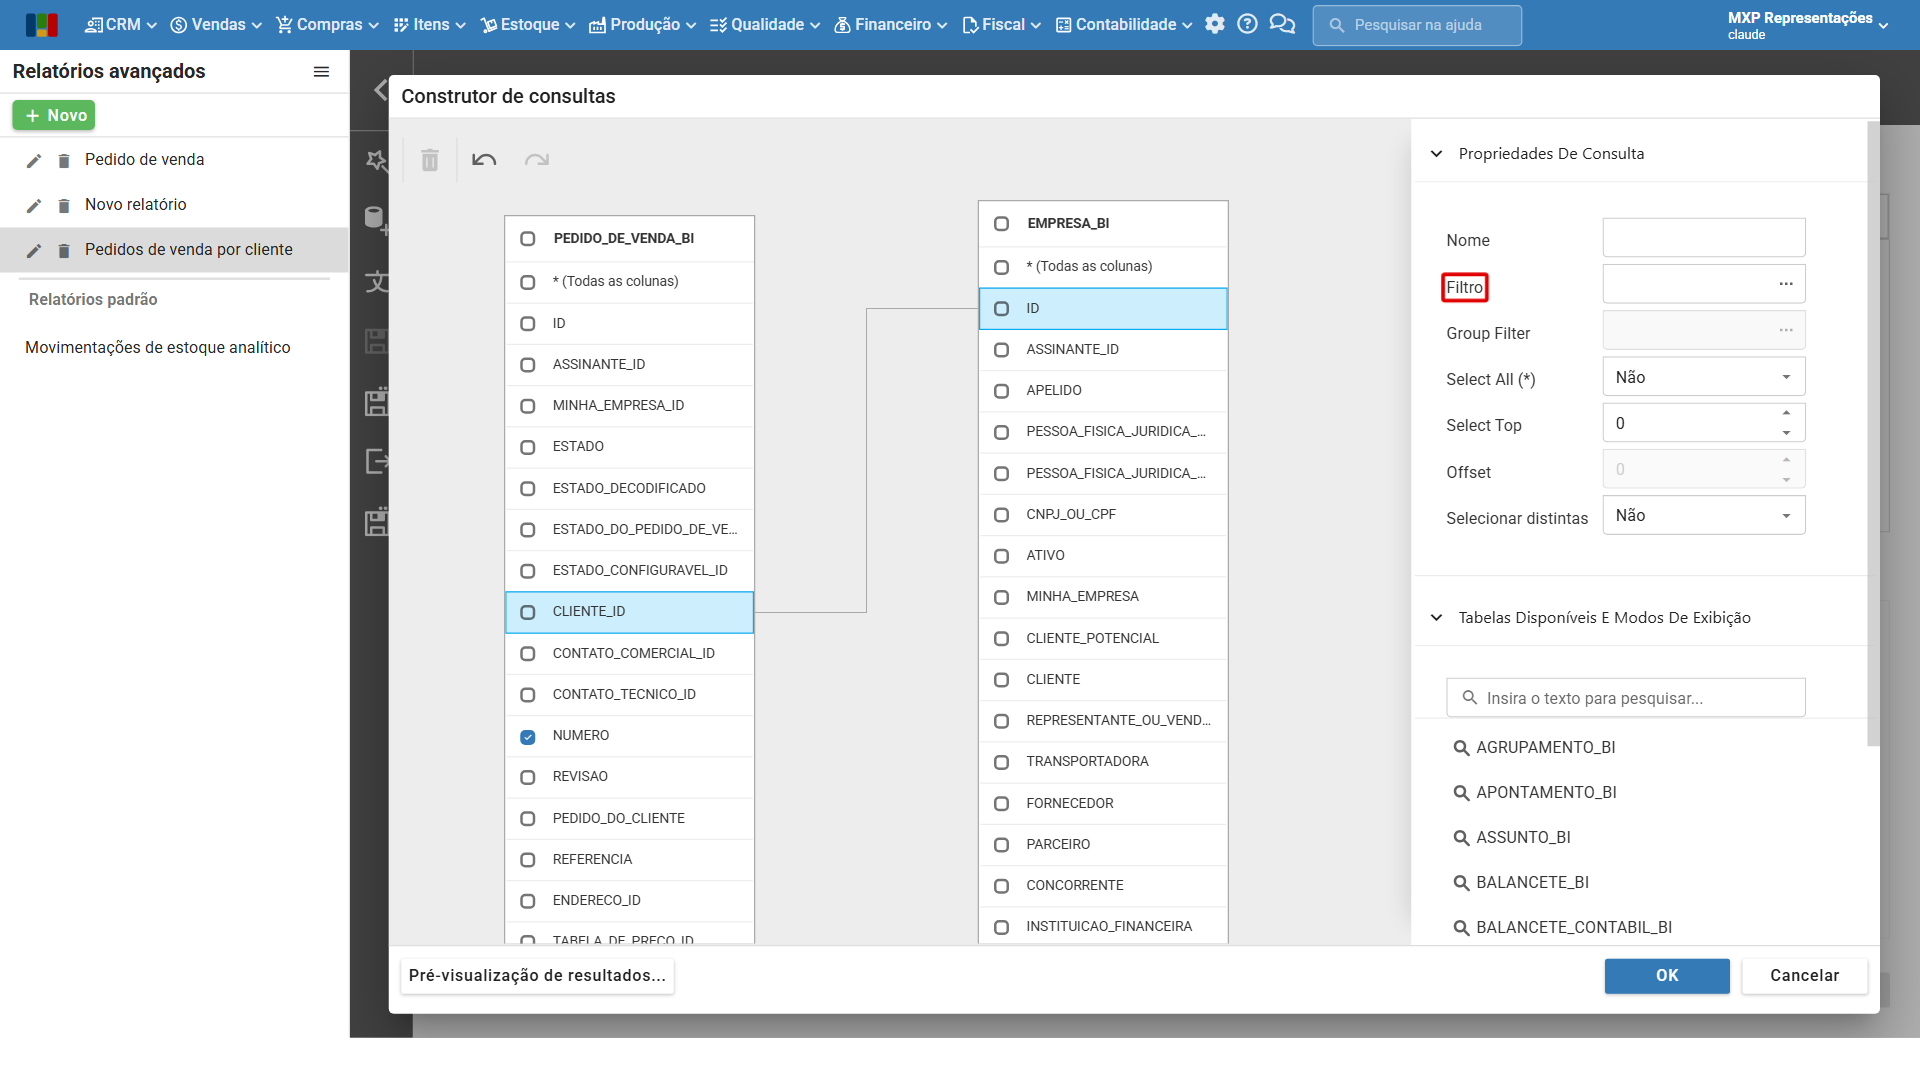Screen dimensions: 1920x1080
Task: Click the Nome input field
Action: click(x=1704, y=238)
